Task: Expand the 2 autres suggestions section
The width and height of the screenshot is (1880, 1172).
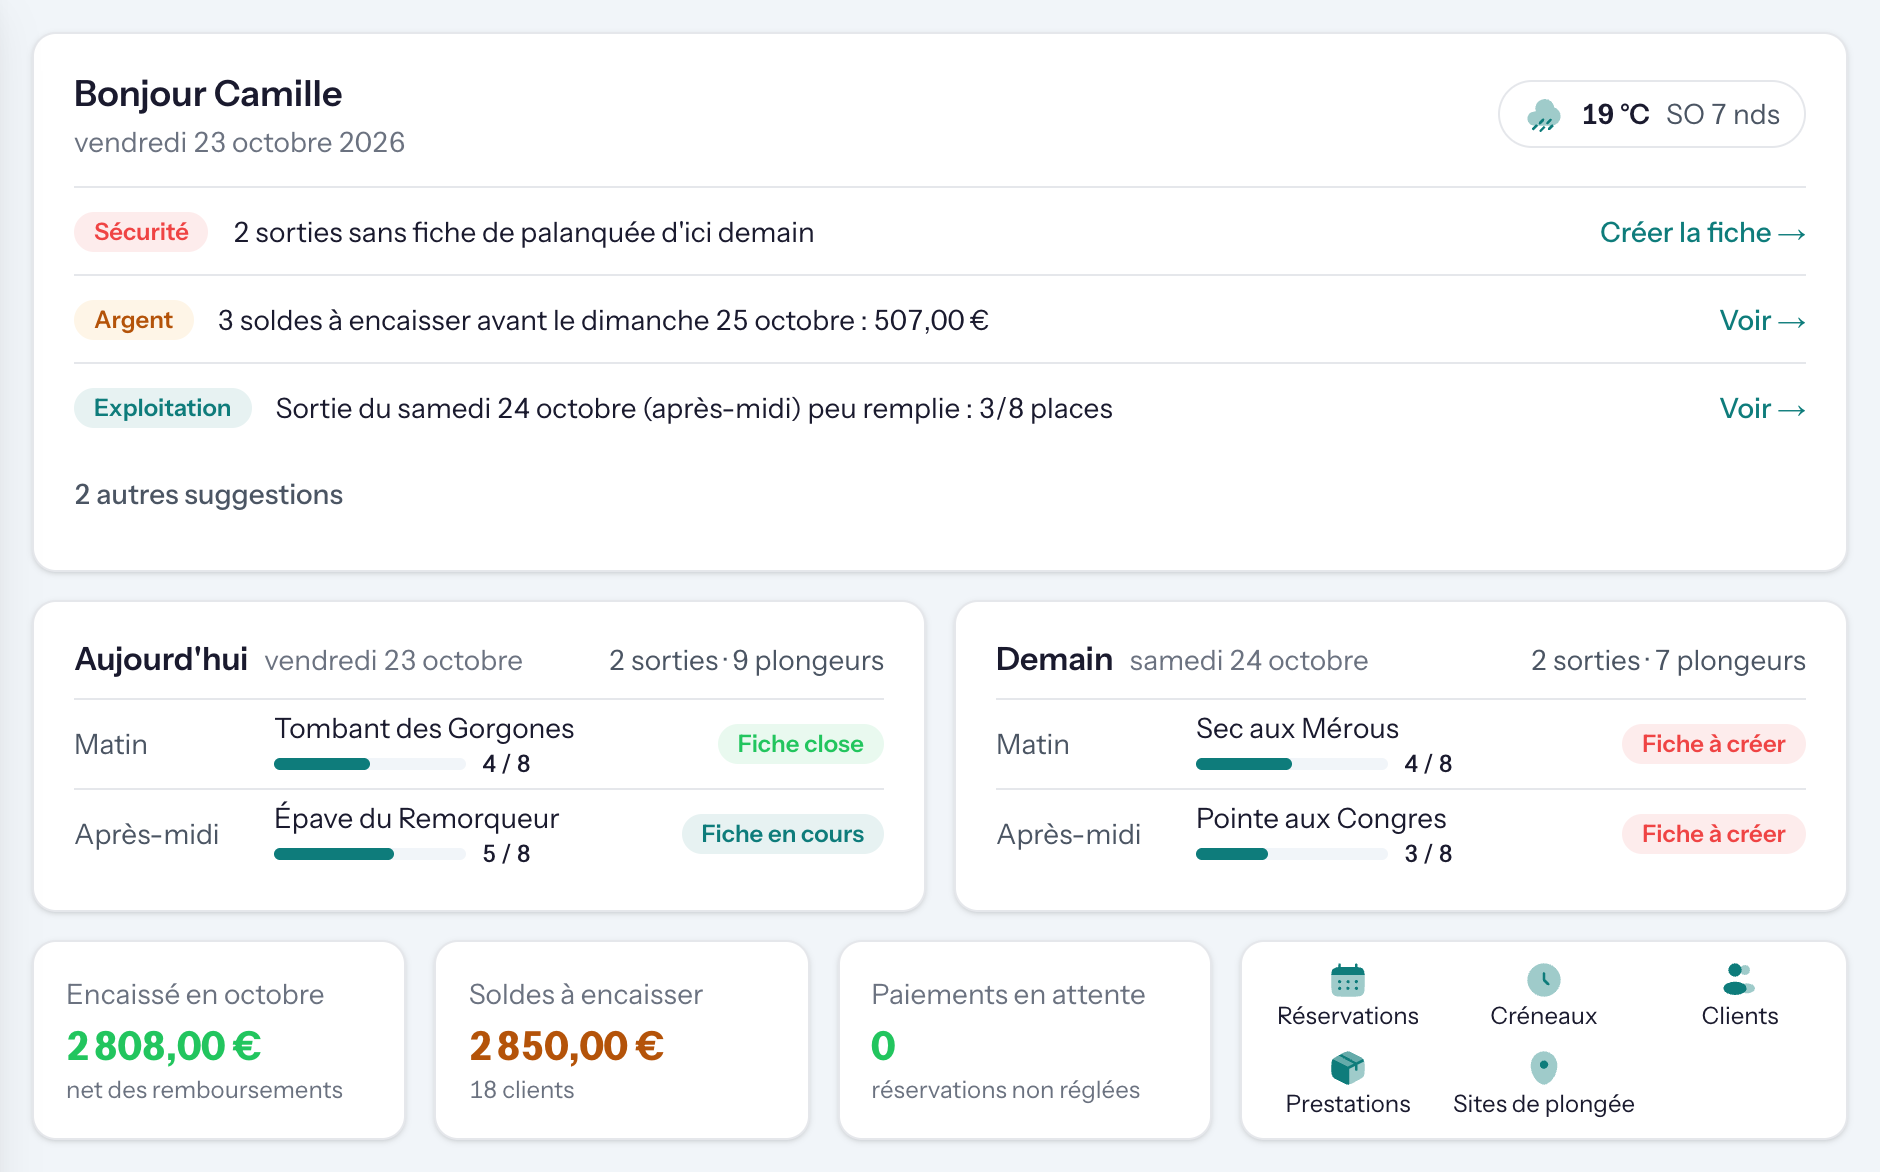Action: [208, 494]
